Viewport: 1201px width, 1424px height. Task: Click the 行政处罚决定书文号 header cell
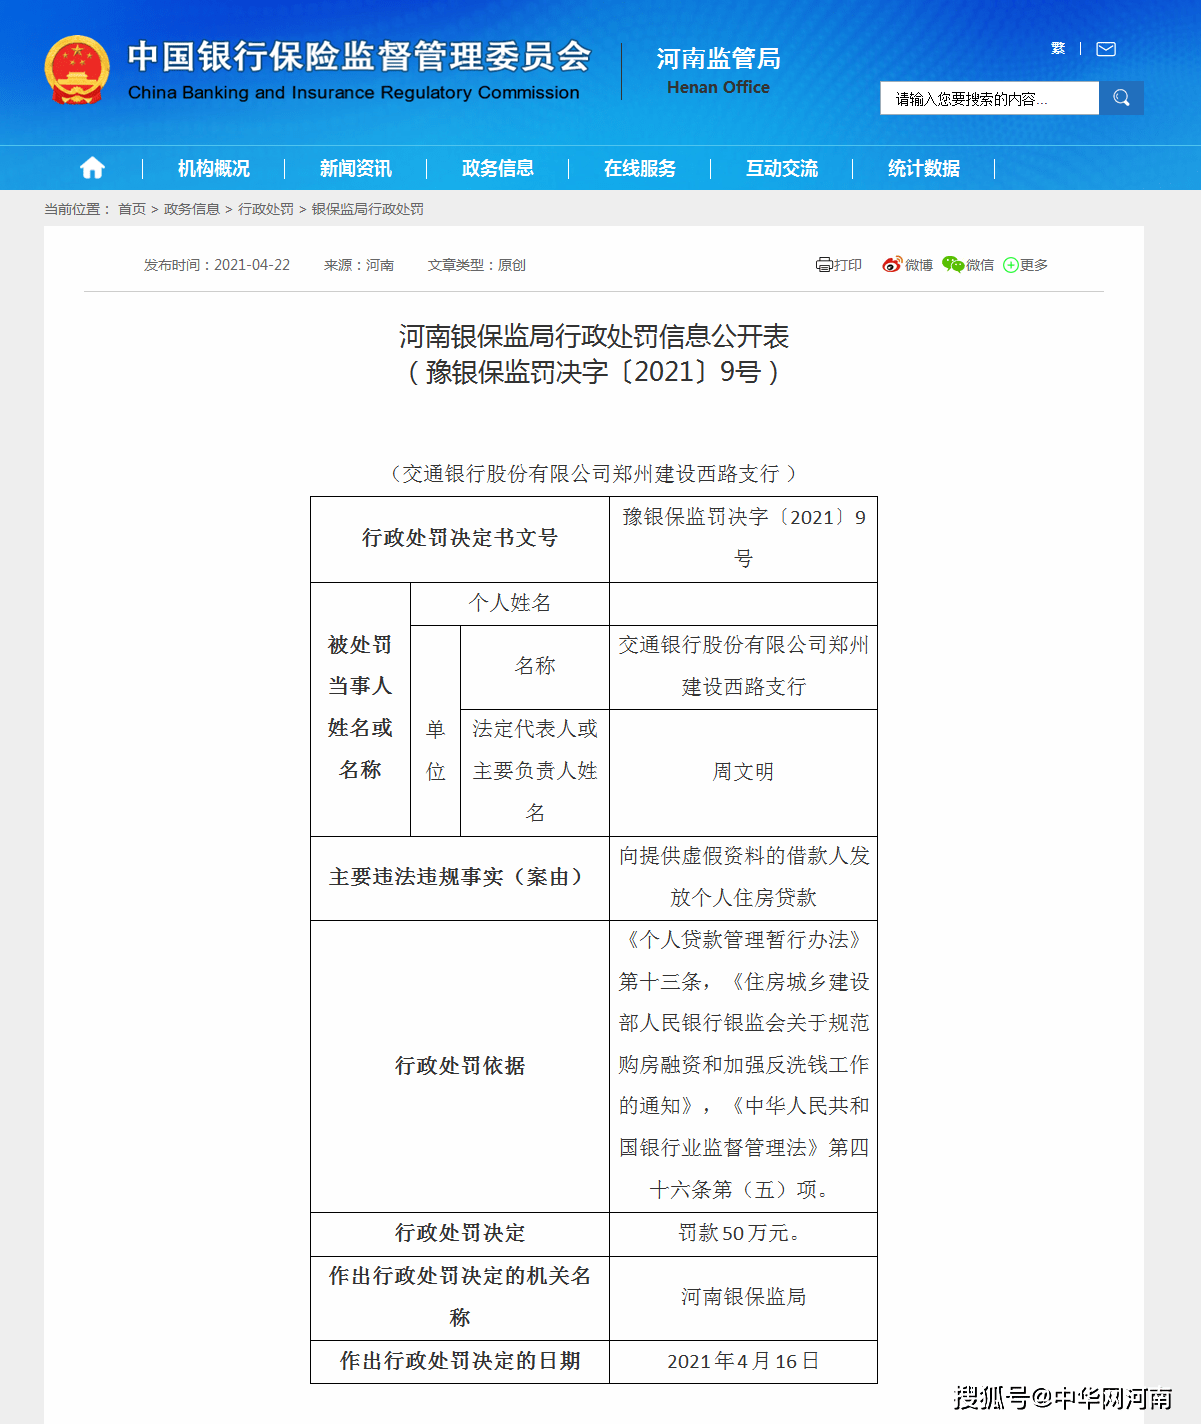click(x=460, y=539)
